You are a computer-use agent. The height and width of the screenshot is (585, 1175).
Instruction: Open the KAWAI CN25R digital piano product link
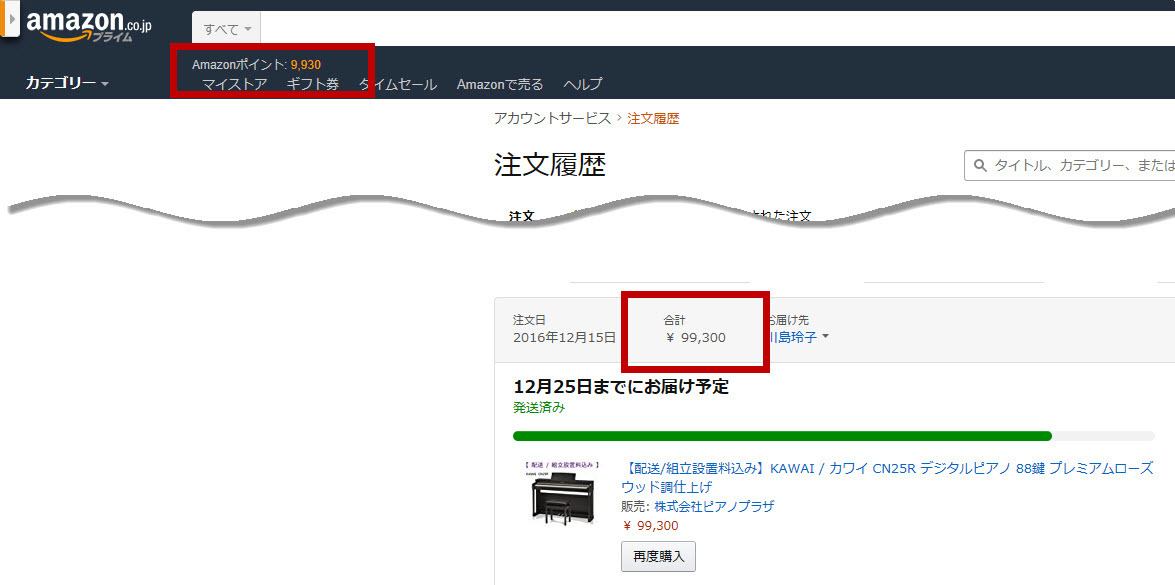(x=887, y=477)
